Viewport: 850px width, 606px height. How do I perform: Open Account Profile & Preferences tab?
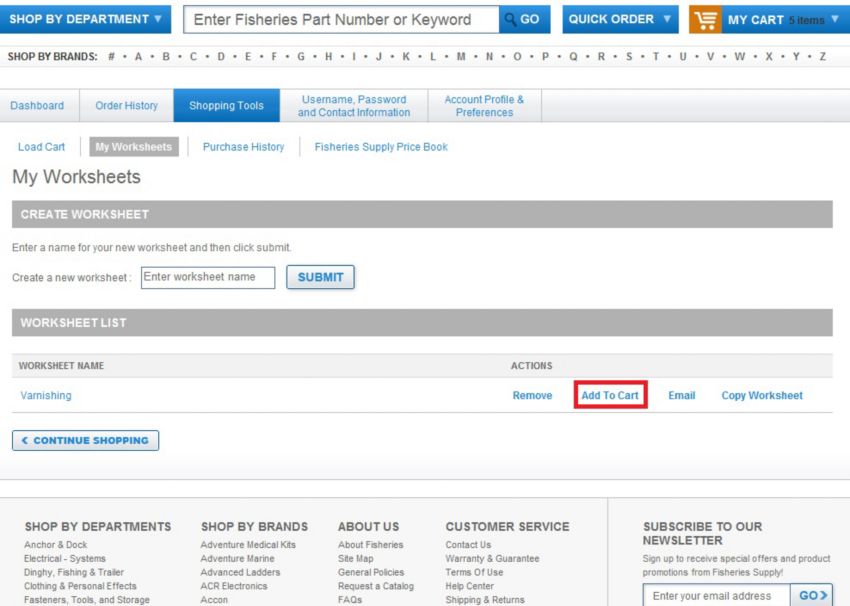tap(484, 106)
